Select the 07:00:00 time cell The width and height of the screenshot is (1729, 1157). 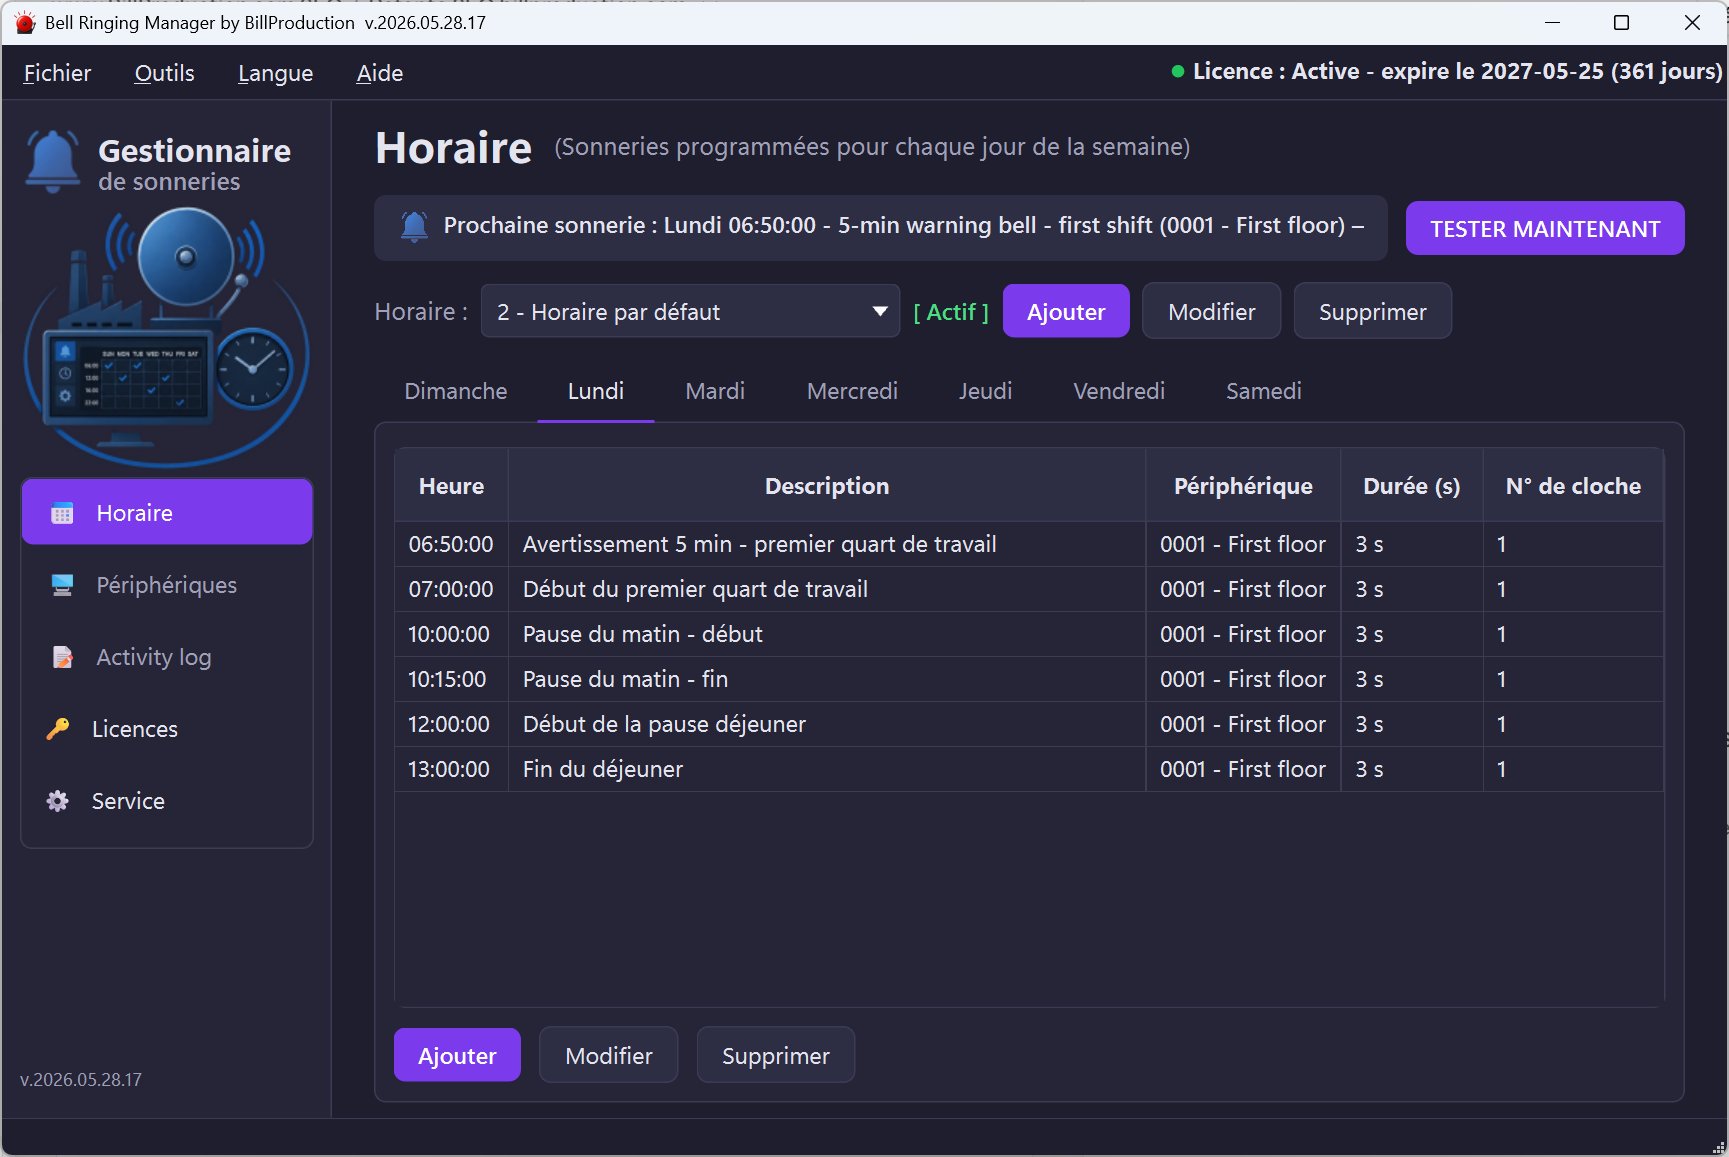[451, 589]
